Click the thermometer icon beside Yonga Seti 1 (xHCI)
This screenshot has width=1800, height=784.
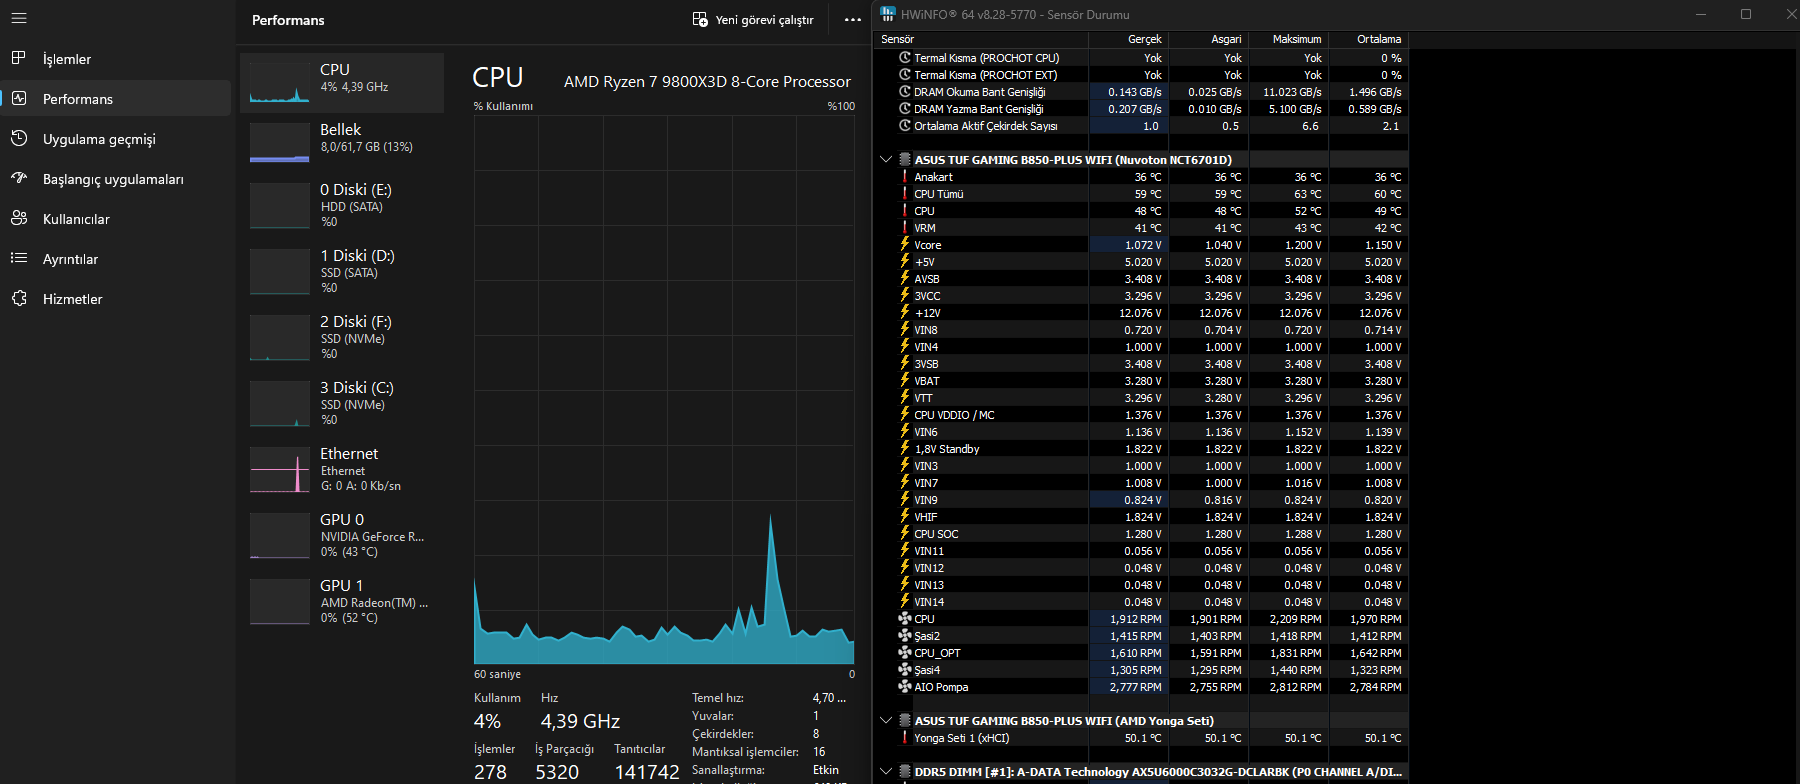pos(905,738)
